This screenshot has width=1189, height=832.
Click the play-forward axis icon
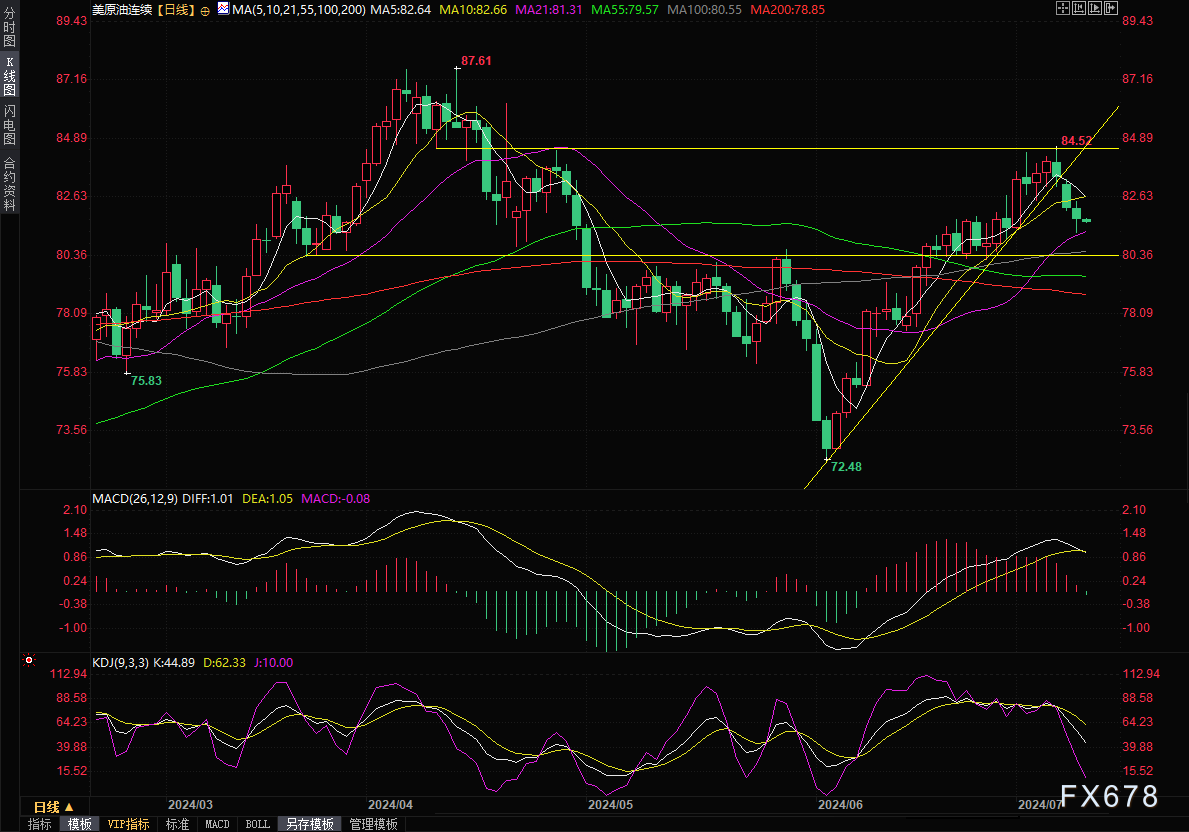coord(1093,9)
